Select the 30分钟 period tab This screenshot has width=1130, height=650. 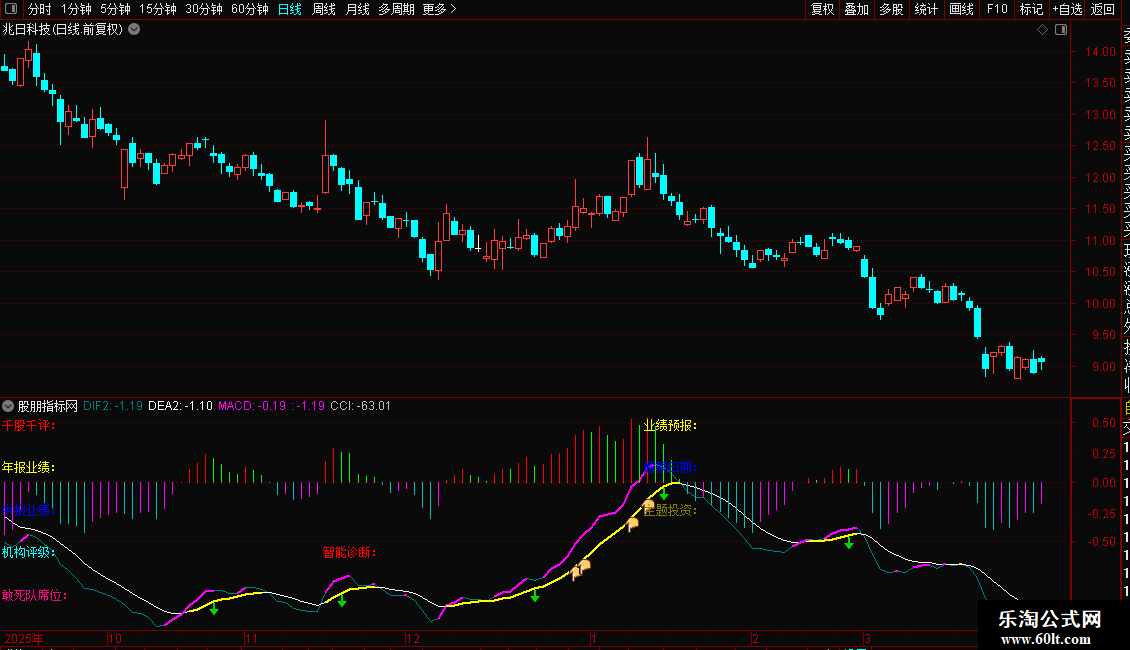[x=204, y=9]
